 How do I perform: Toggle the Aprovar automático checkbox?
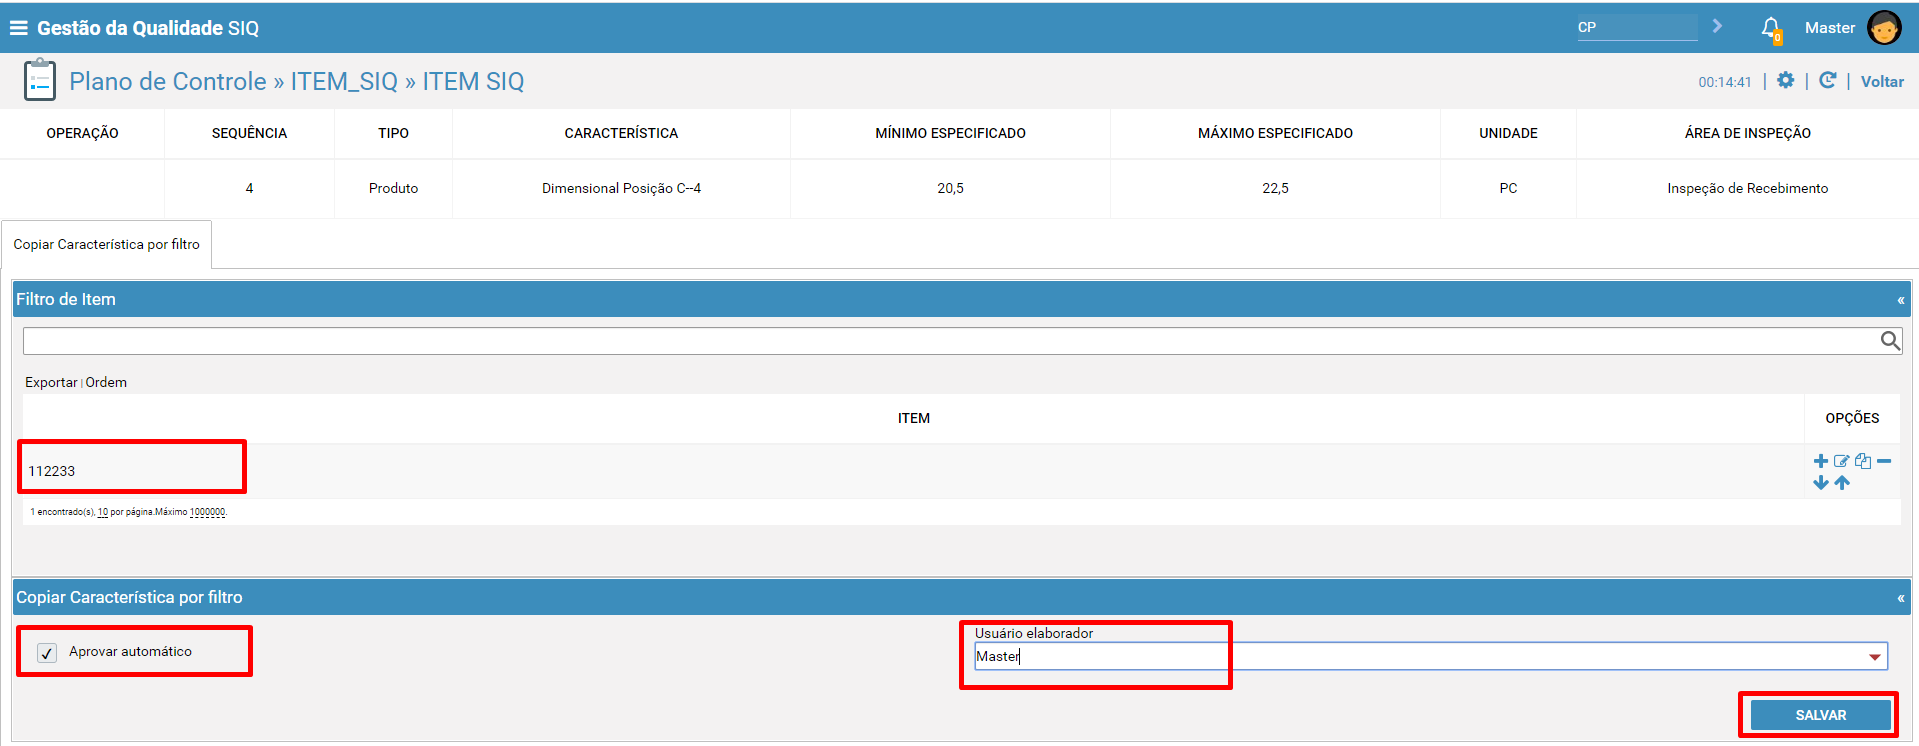click(47, 653)
